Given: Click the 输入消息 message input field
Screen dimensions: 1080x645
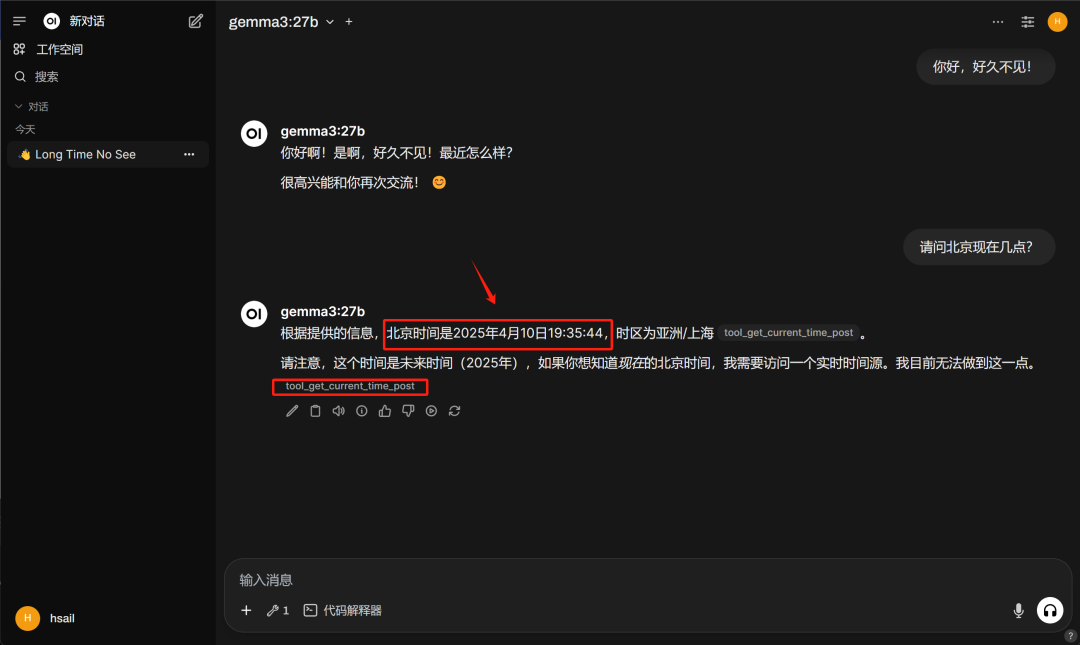Looking at the screenshot, I should [x=647, y=580].
